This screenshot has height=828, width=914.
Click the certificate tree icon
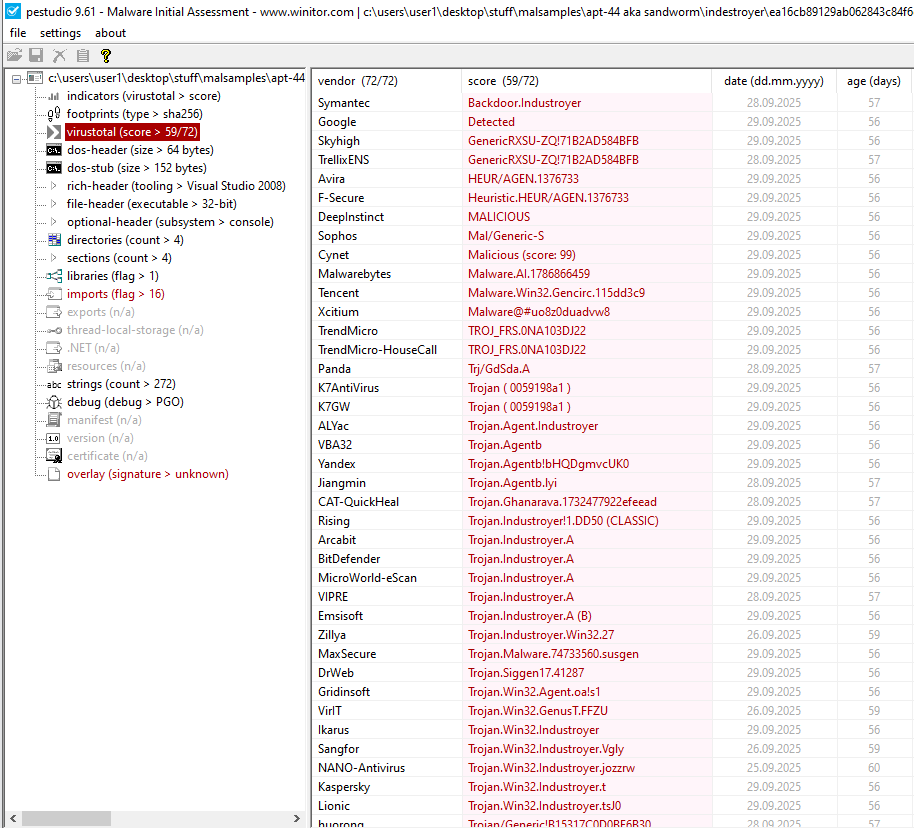click(54, 456)
